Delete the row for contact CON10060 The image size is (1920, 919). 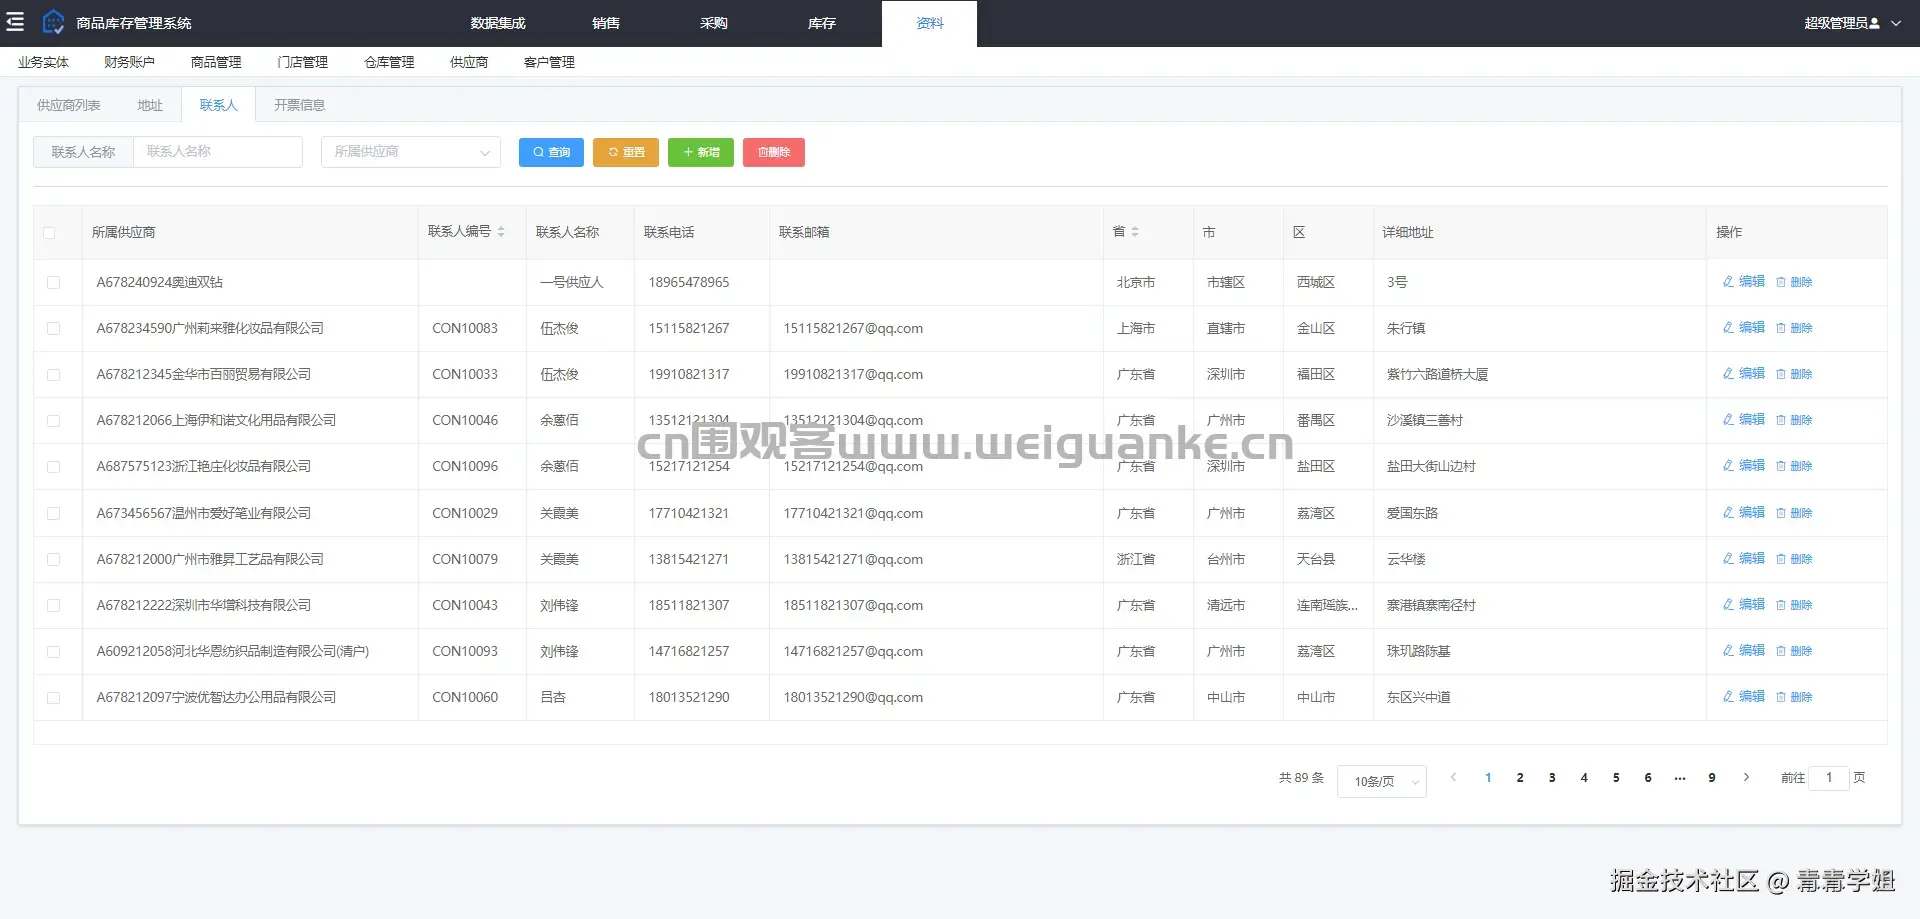click(x=1794, y=697)
